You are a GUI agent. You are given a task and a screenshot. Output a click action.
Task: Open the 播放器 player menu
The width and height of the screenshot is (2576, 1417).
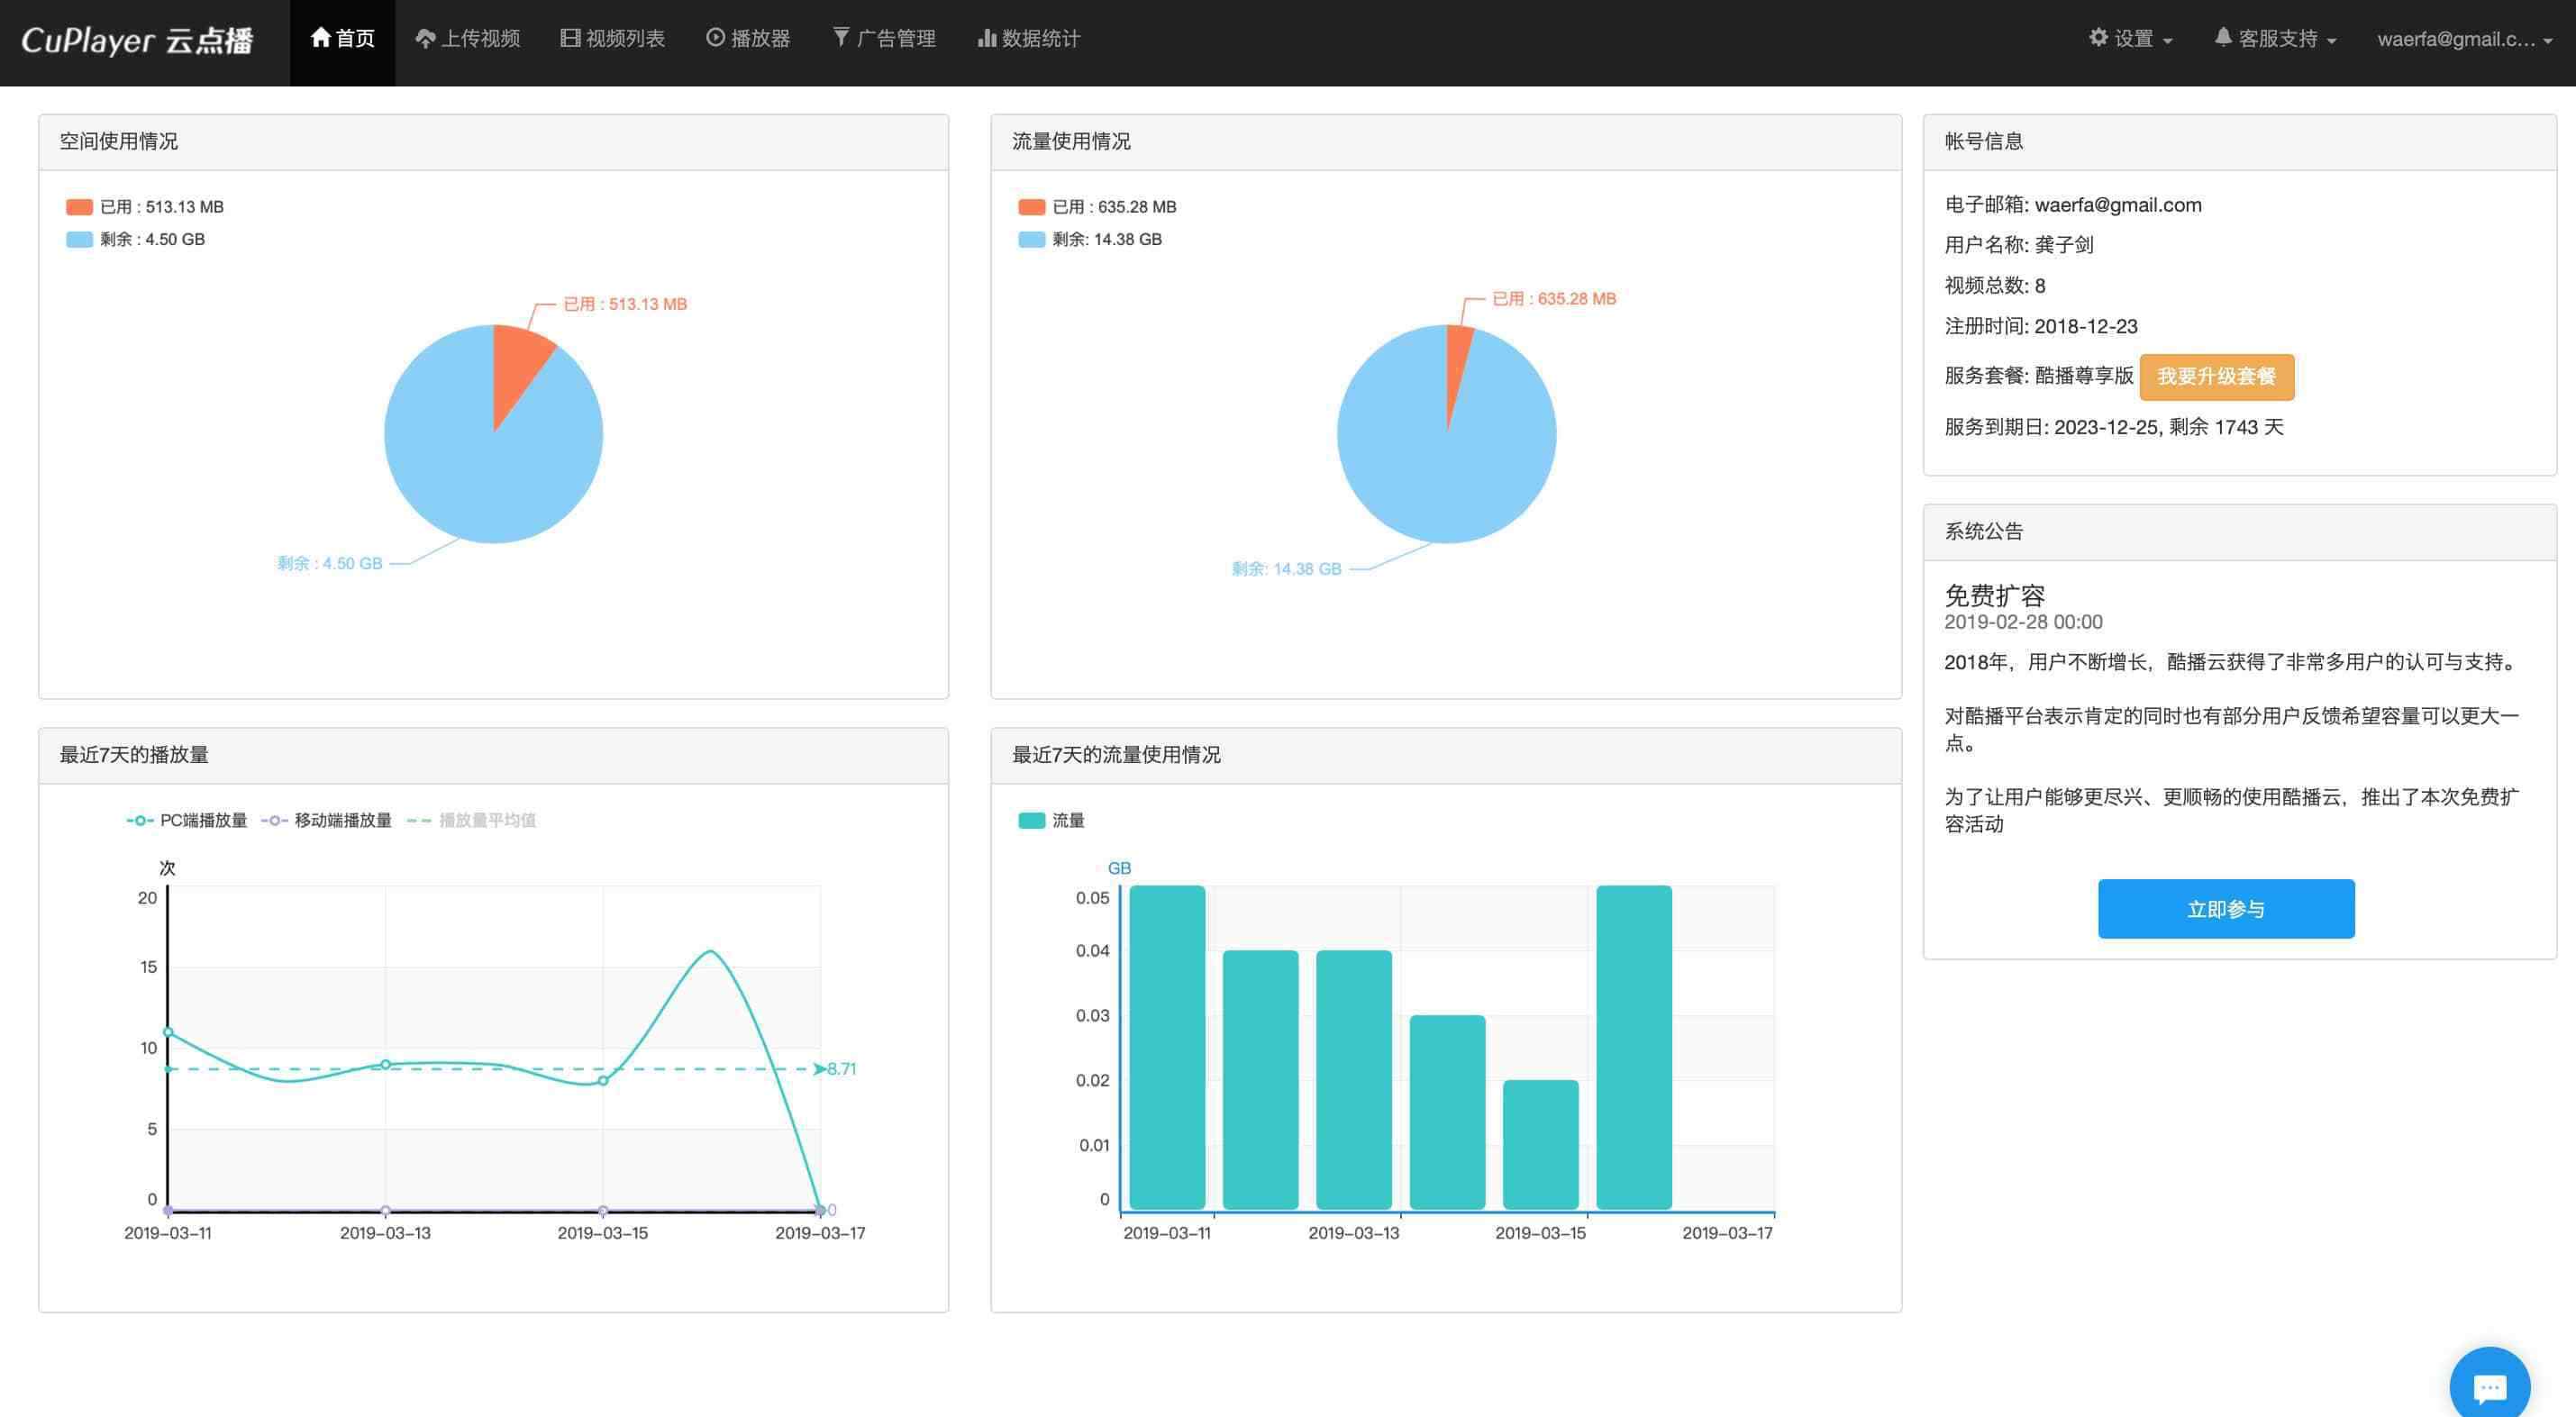point(748,39)
